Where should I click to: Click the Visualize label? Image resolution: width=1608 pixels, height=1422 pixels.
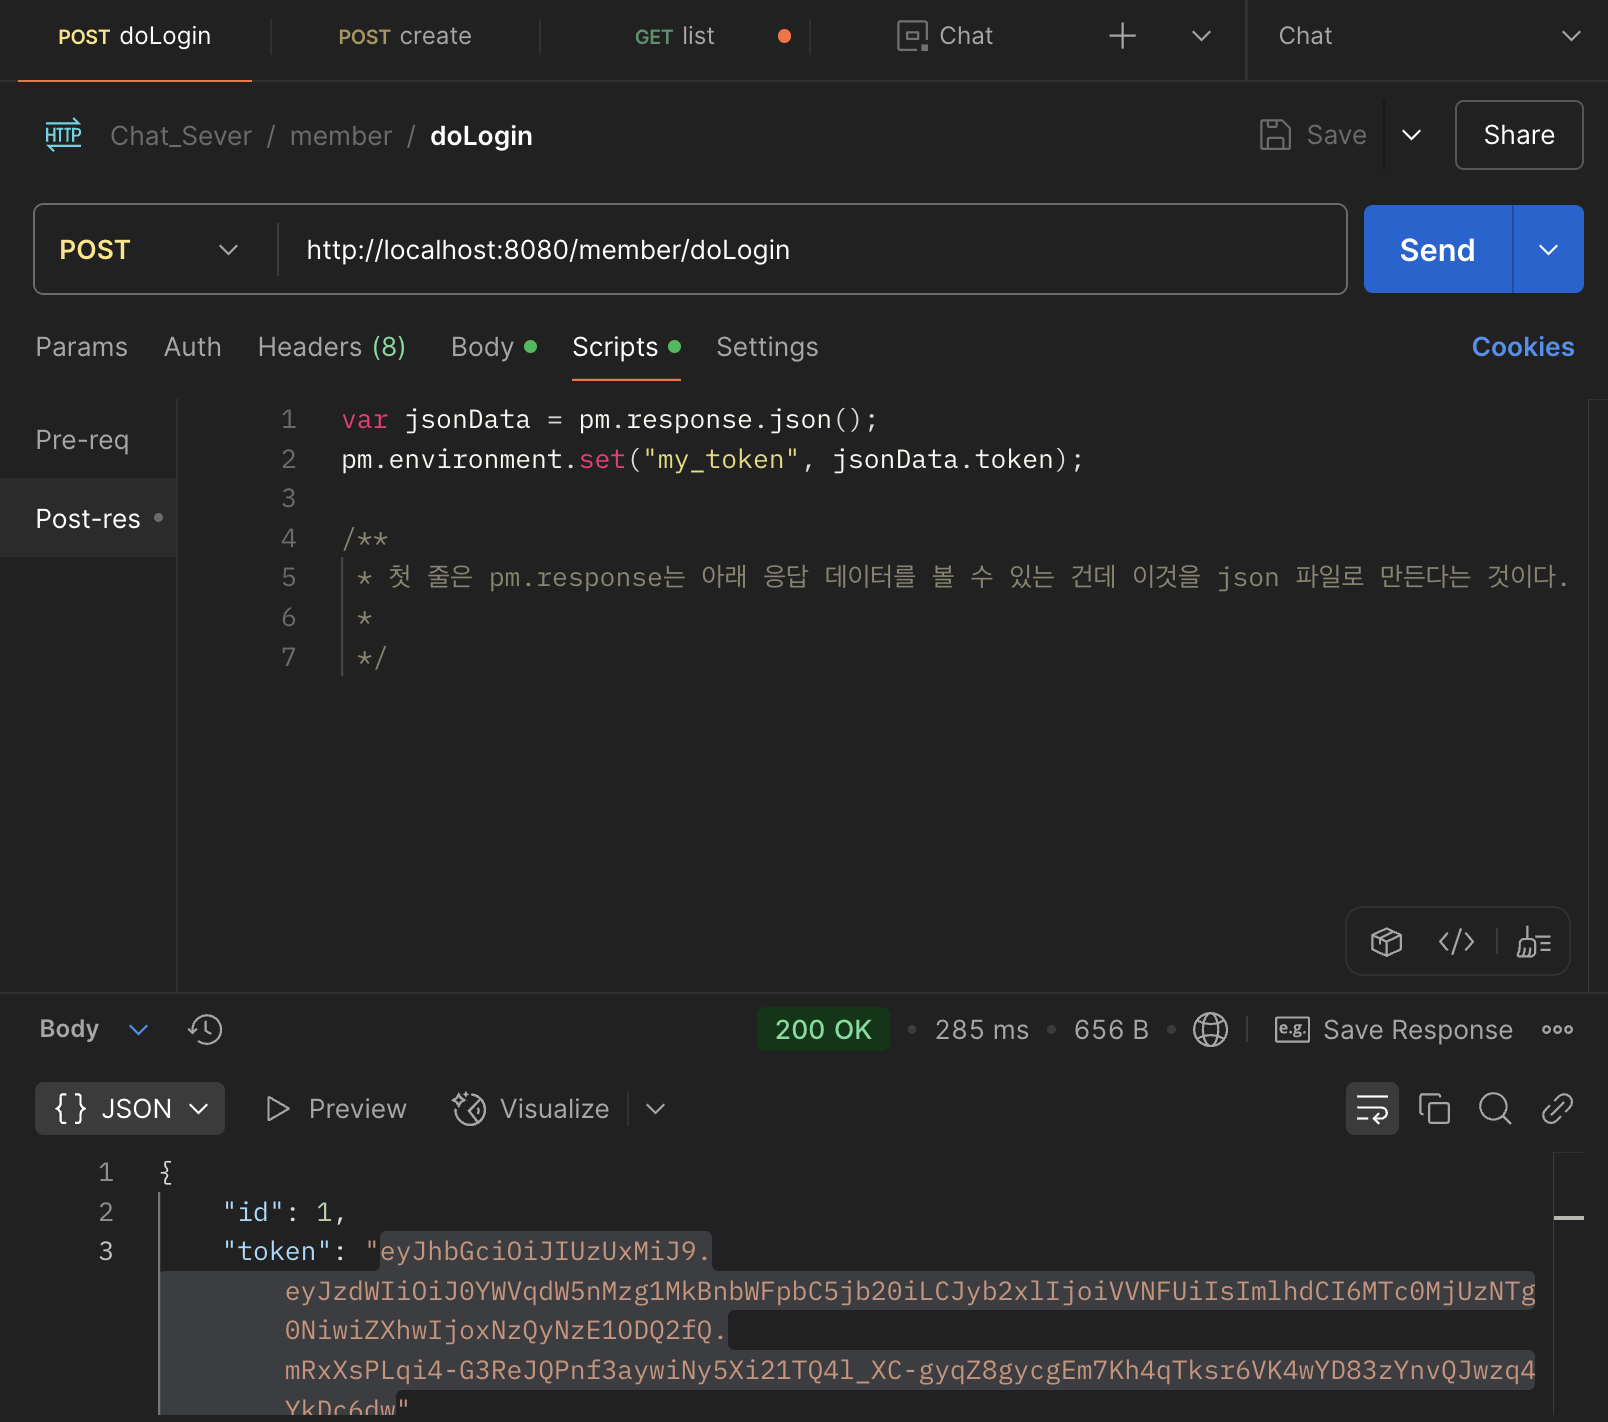point(555,1108)
